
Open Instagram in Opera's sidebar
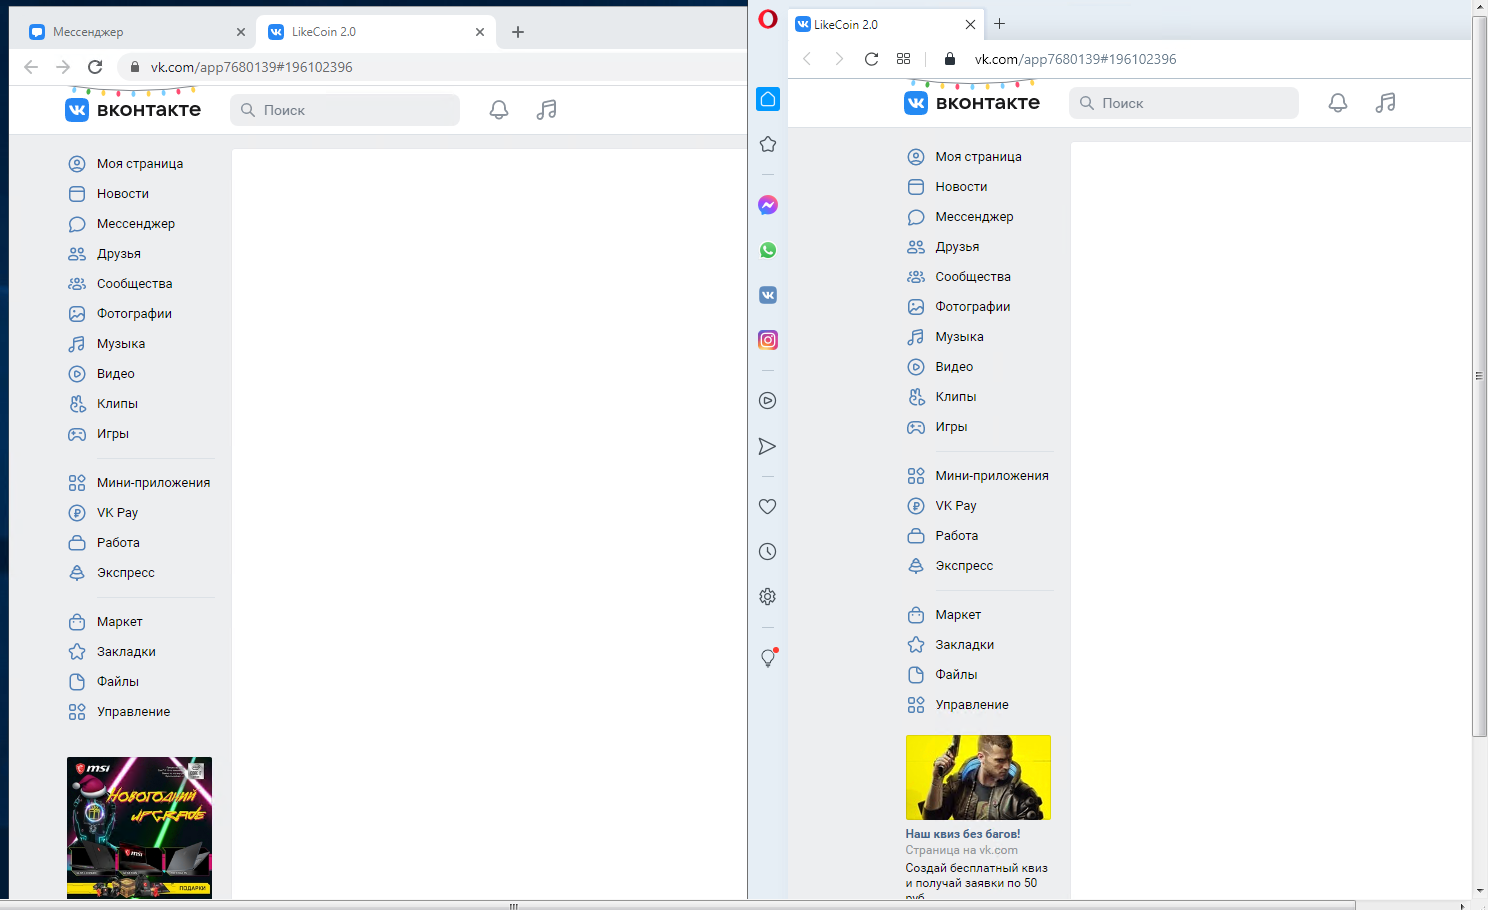pyautogui.click(x=768, y=340)
